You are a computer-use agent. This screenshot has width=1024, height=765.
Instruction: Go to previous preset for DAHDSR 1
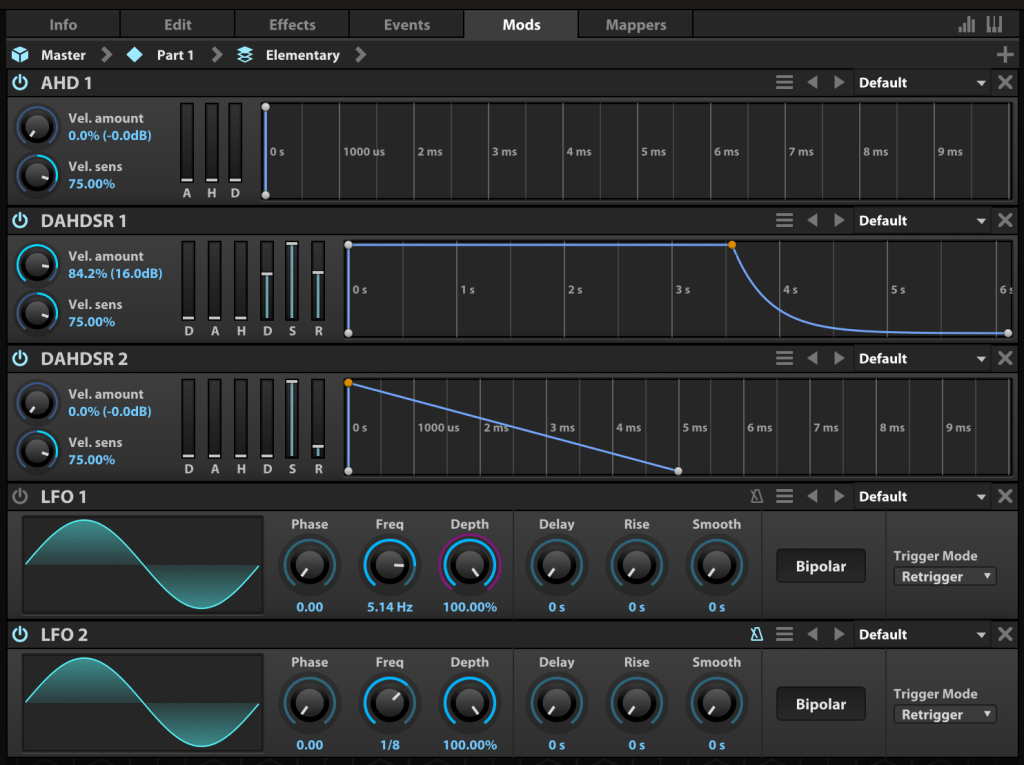[x=812, y=221]
